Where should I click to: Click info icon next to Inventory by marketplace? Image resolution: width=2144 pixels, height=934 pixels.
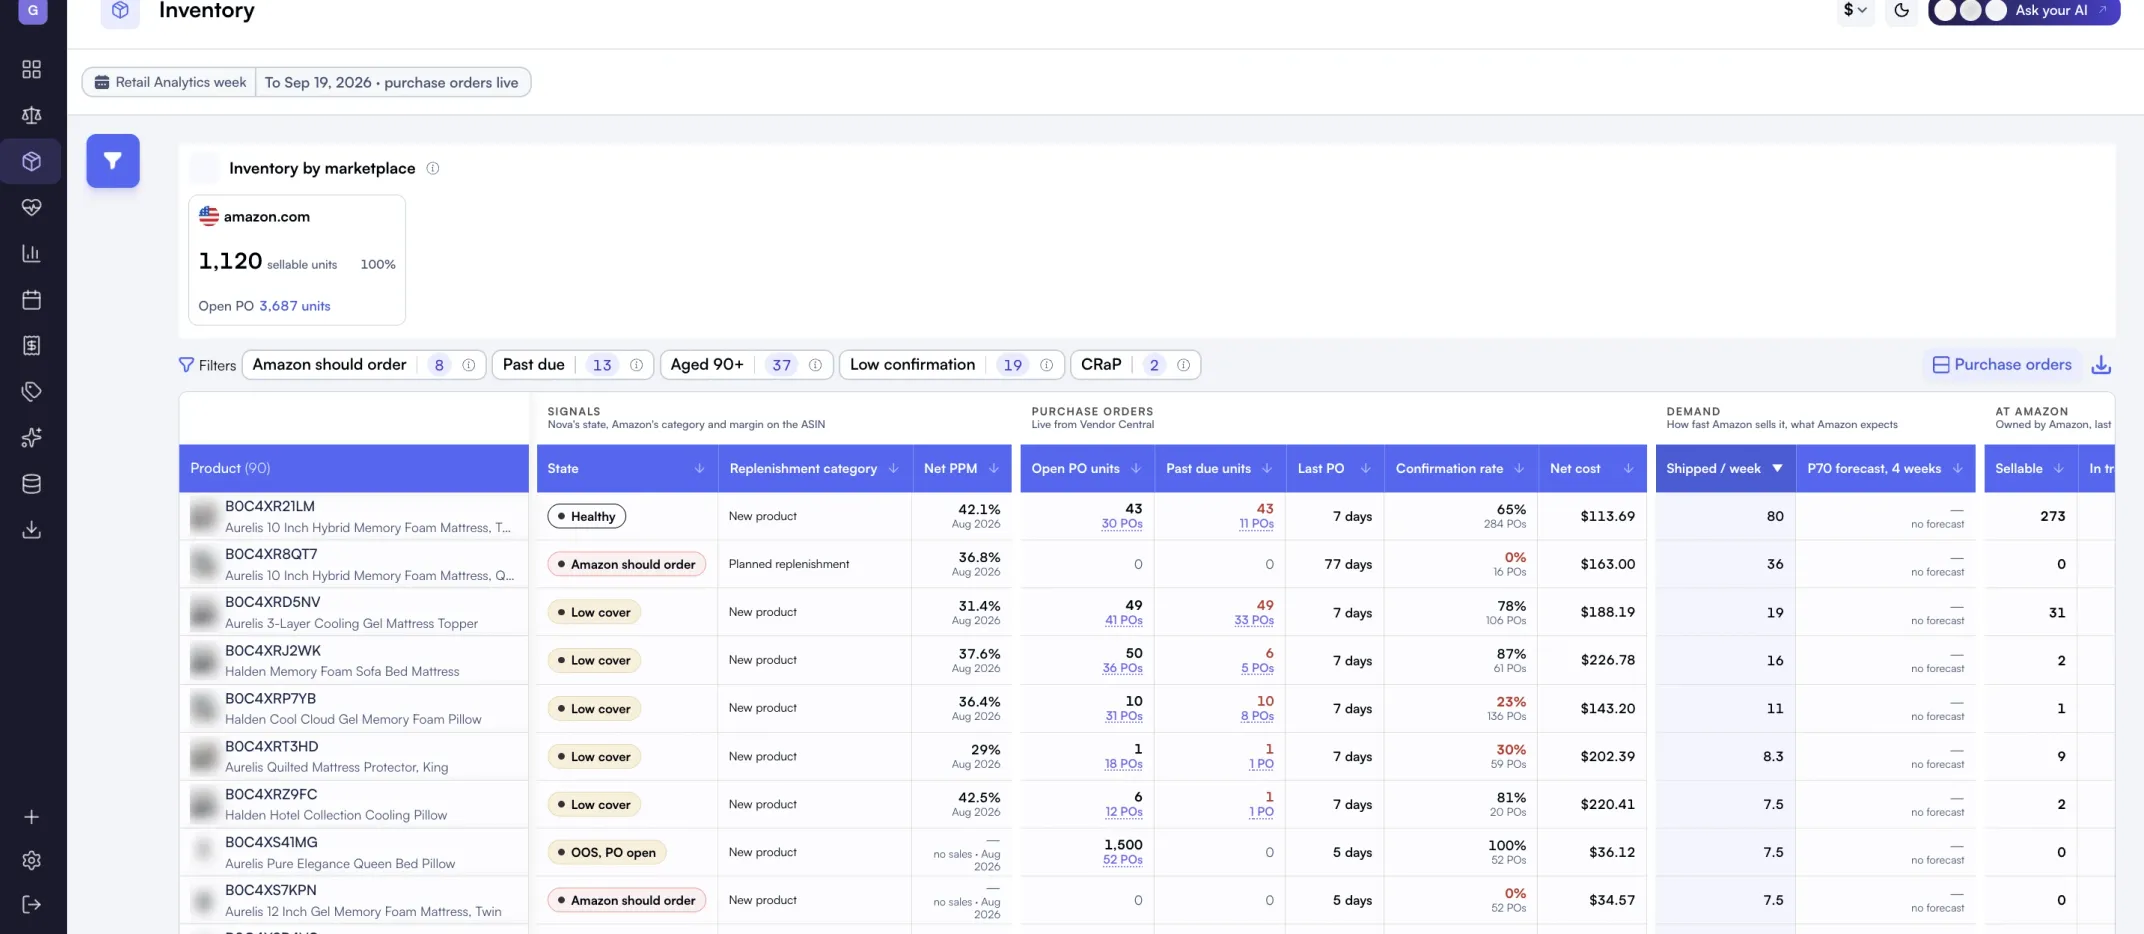click(433, 168)
